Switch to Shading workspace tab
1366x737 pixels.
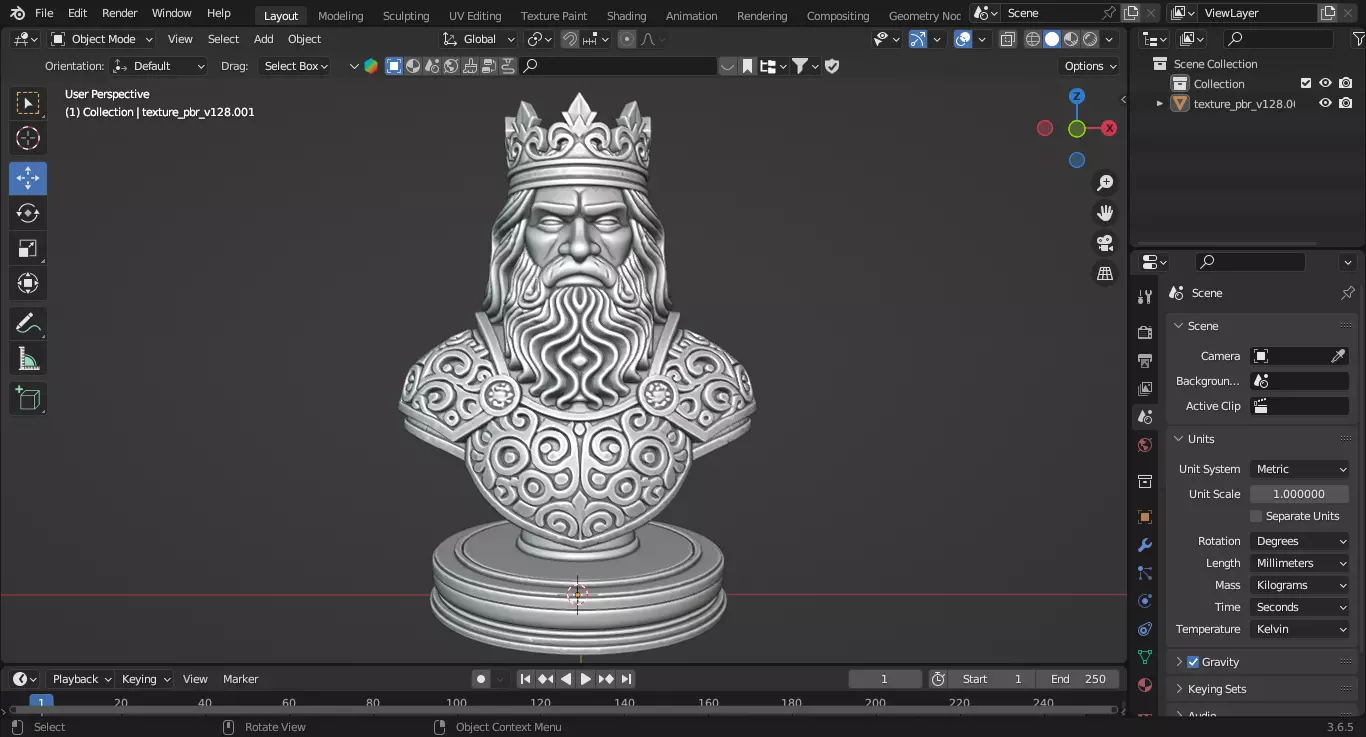pos(626,15)
